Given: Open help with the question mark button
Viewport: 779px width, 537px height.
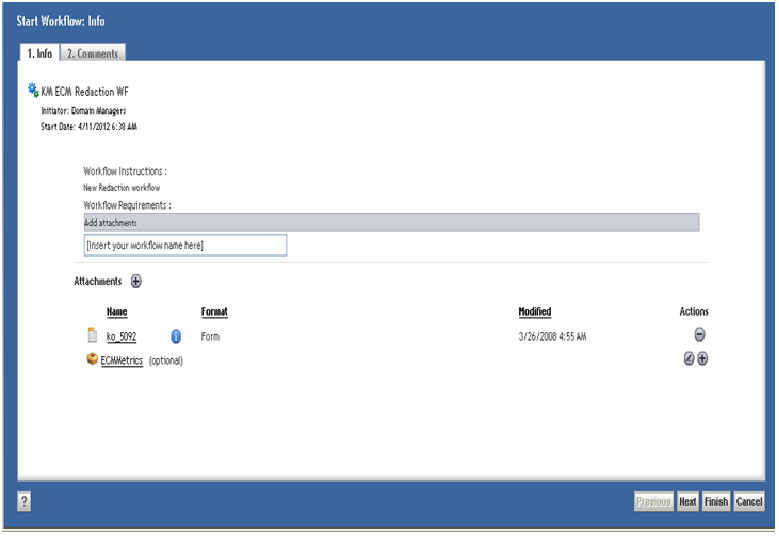Looking at the screenshot, I should 24,501.
